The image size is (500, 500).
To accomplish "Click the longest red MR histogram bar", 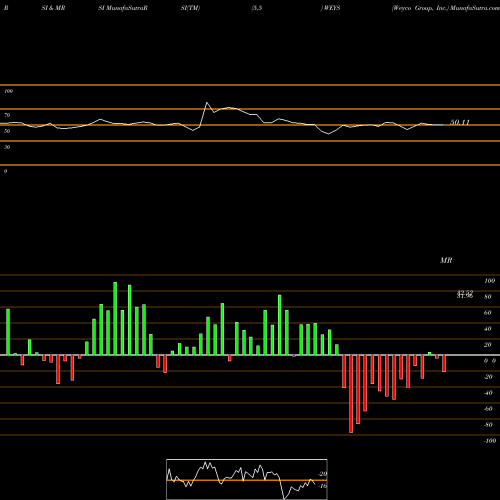I will pos(351,394).
